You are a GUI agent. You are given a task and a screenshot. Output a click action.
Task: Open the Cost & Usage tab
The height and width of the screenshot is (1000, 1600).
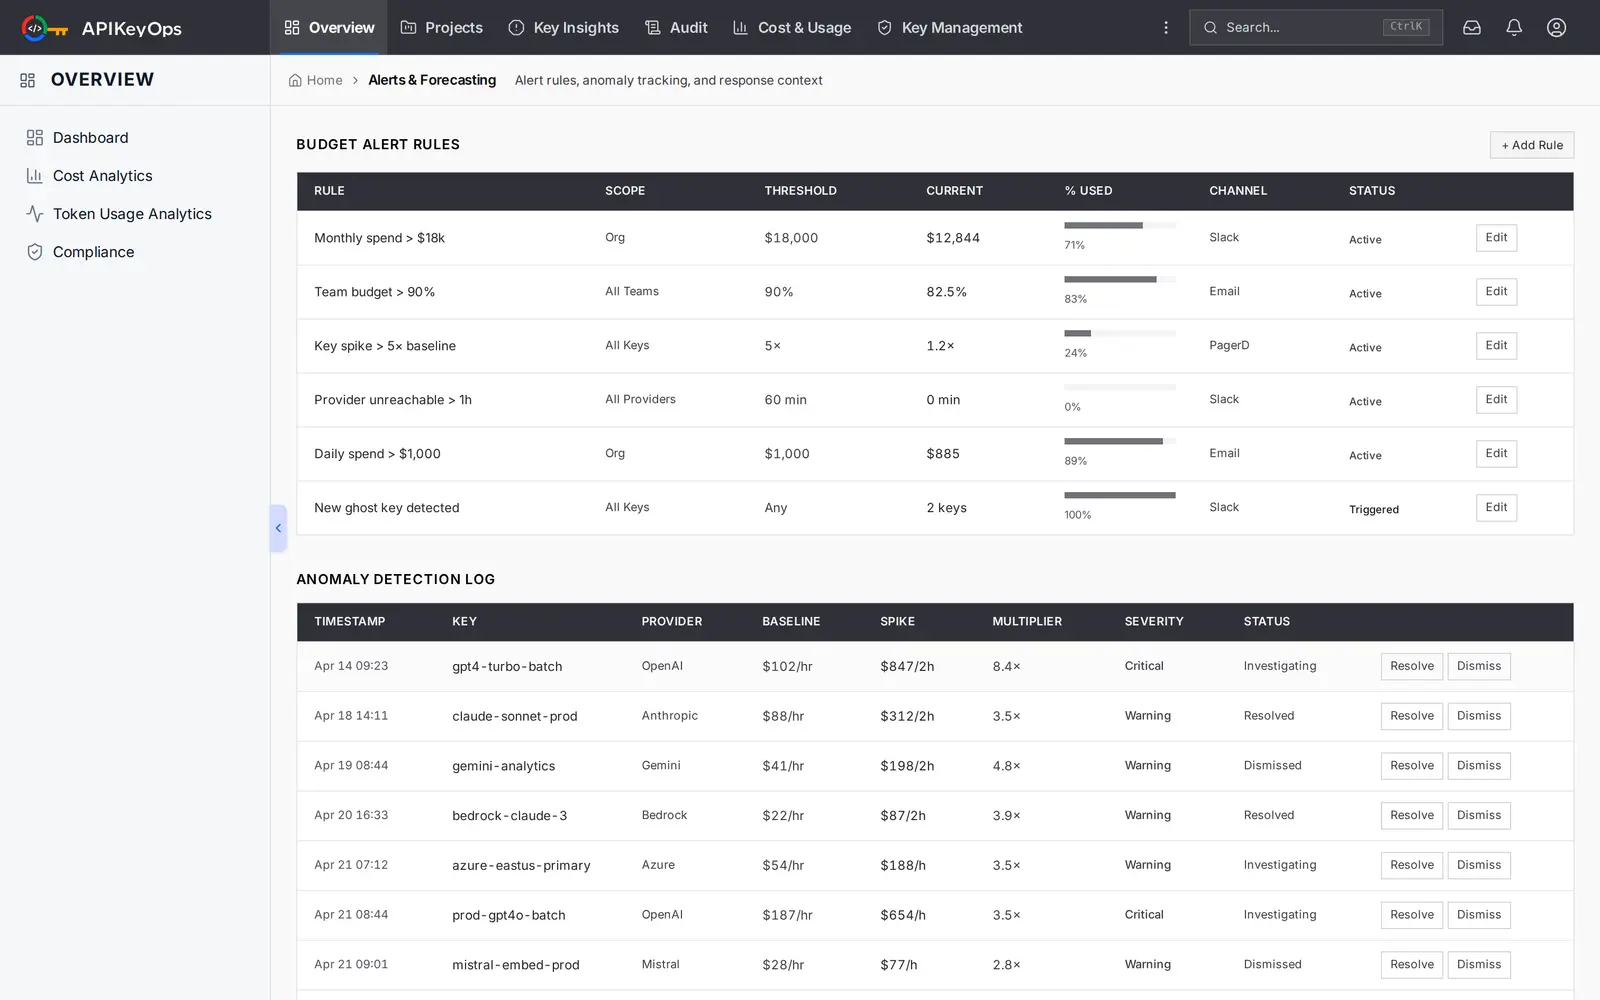pos(792,28)
